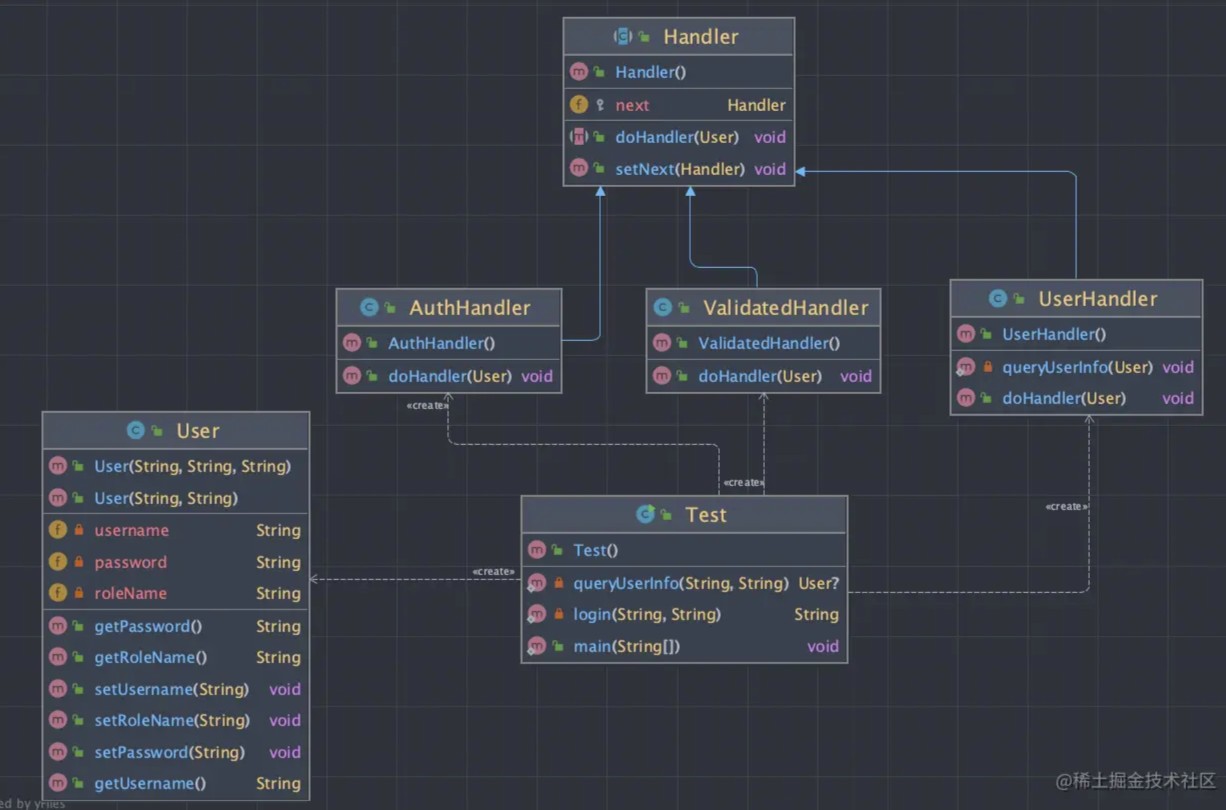This screenshot has height=810, width=1226.
Task: Click the method icon beside Handler() constructor
Action: pos(579,72)
